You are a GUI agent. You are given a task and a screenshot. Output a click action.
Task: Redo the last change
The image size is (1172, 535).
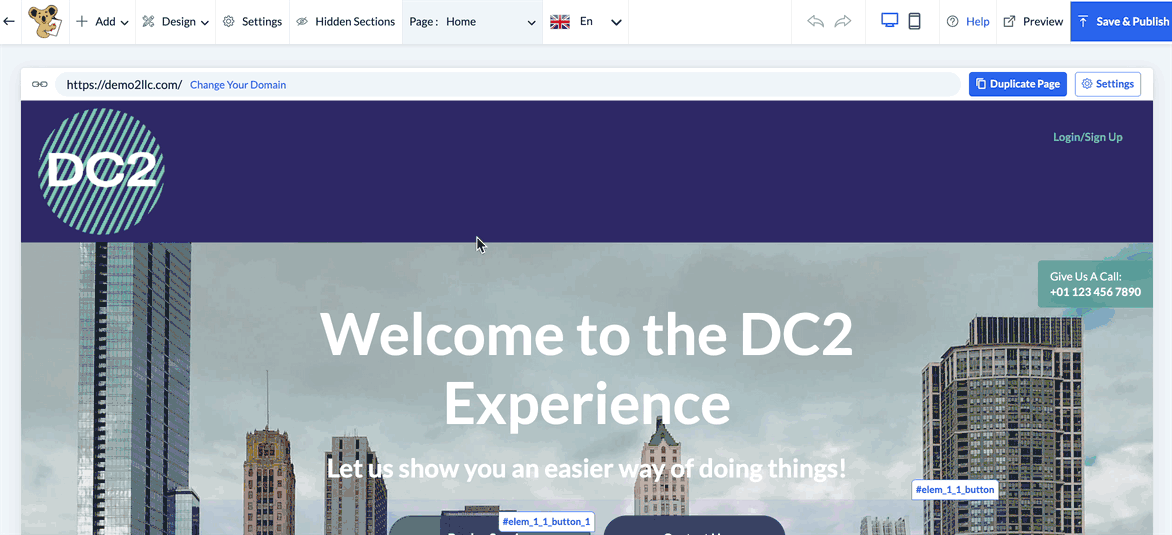843,22
